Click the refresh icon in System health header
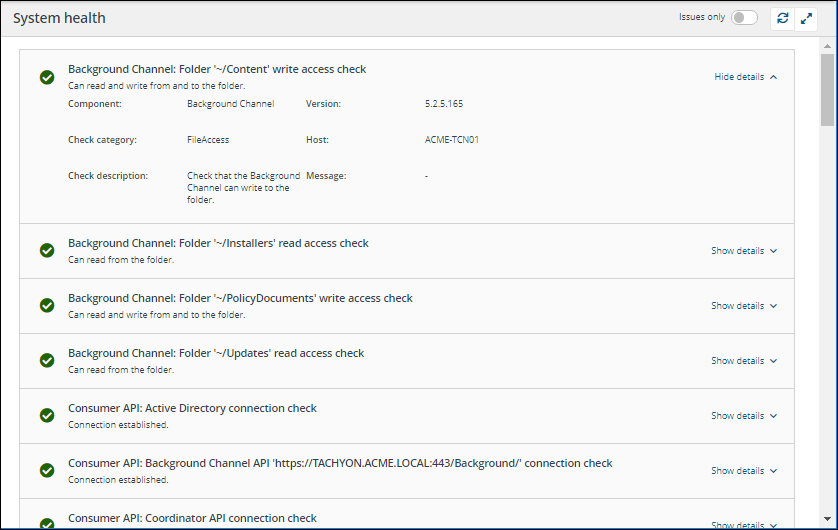The width and height of the screenshot is (838, 530). [782, 18]
